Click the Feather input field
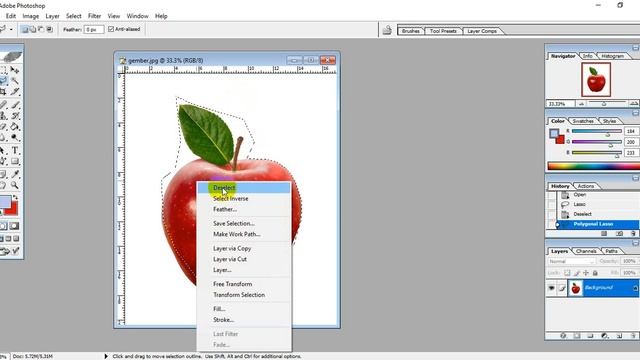Viewport: 640px width, 360px height. (x=93, y=29)
